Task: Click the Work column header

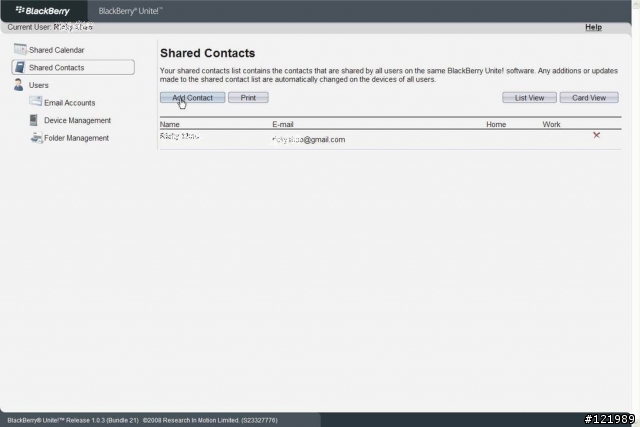Action: [x=551, y=124]
